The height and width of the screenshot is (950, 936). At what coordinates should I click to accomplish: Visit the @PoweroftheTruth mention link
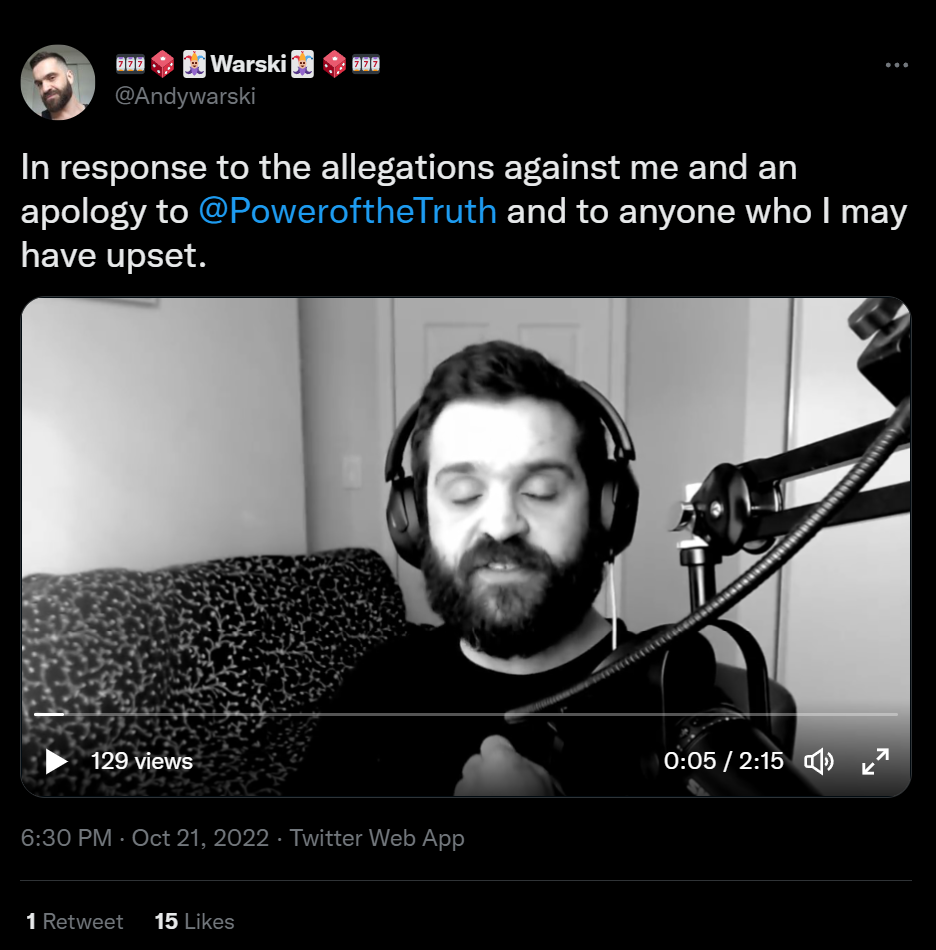[x=348, y=211]
